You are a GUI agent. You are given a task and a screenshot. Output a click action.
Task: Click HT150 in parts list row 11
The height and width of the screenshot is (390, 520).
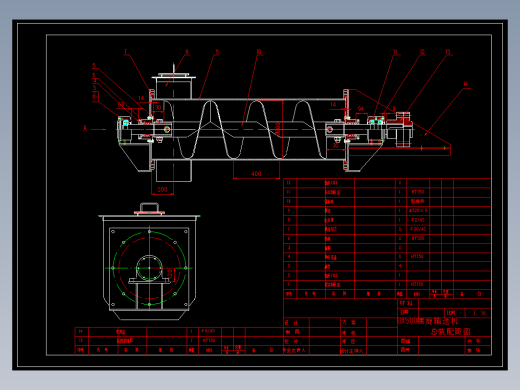pyautogui.click(x=417, y=192)
